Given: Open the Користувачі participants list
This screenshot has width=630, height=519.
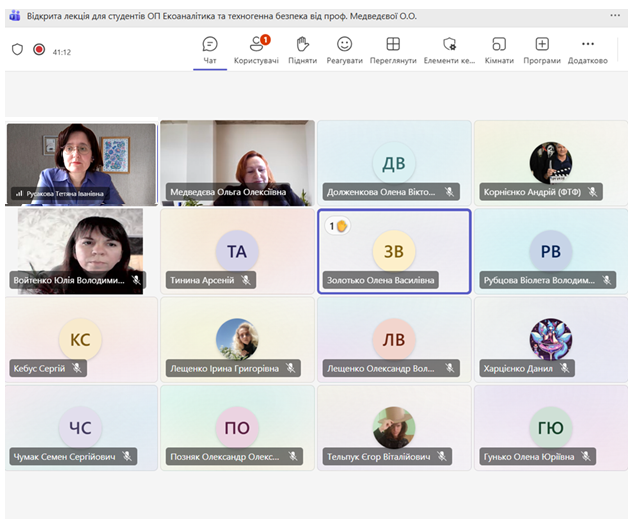Looking at the screenshot, I should point(259,50).
